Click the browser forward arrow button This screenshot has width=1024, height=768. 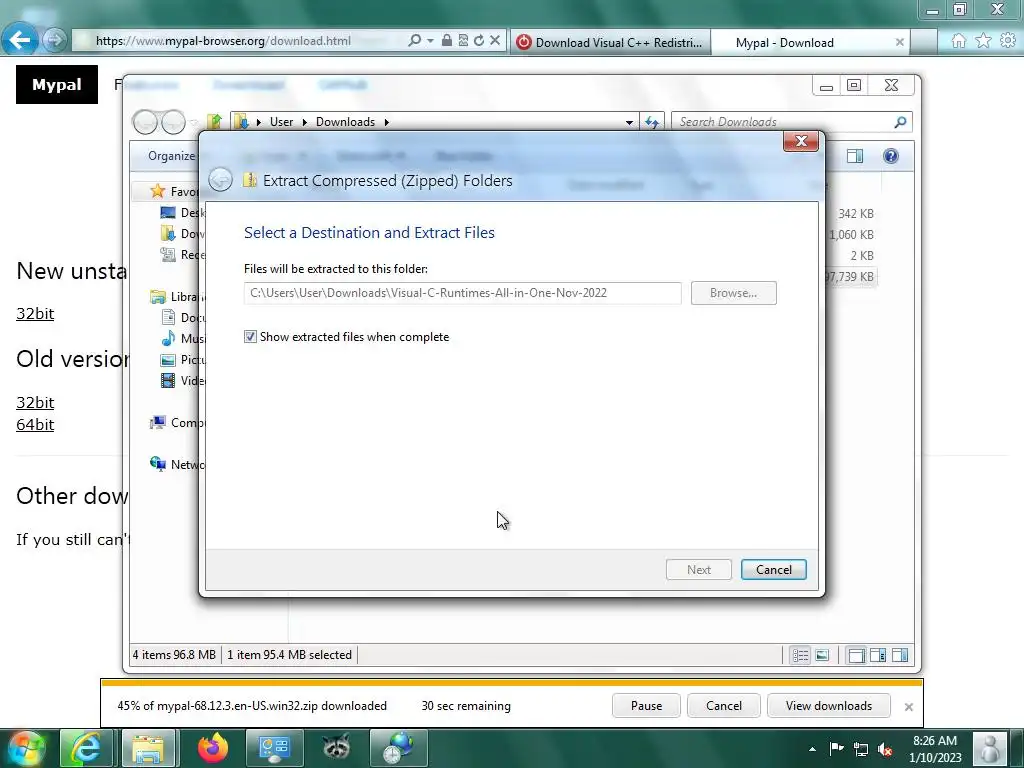[55, 40]
